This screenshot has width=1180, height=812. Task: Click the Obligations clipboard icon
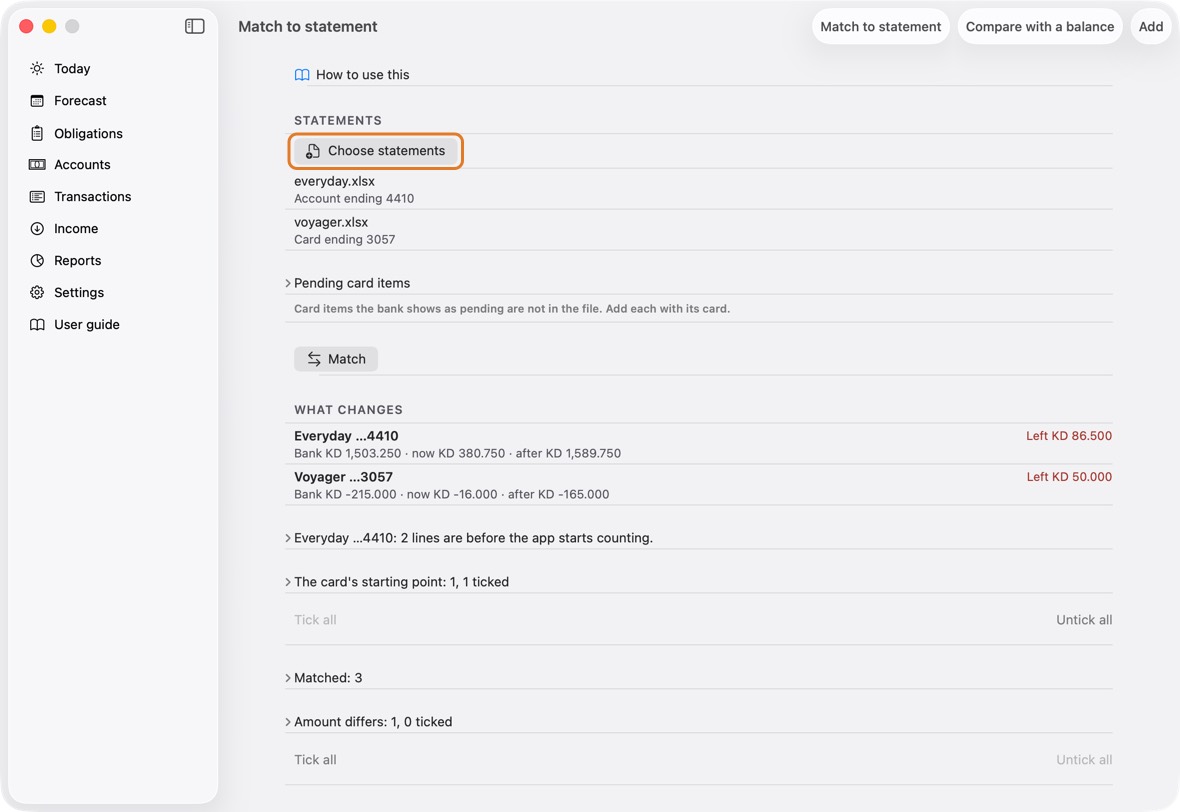pyautogui.click(x=37, y=133)
